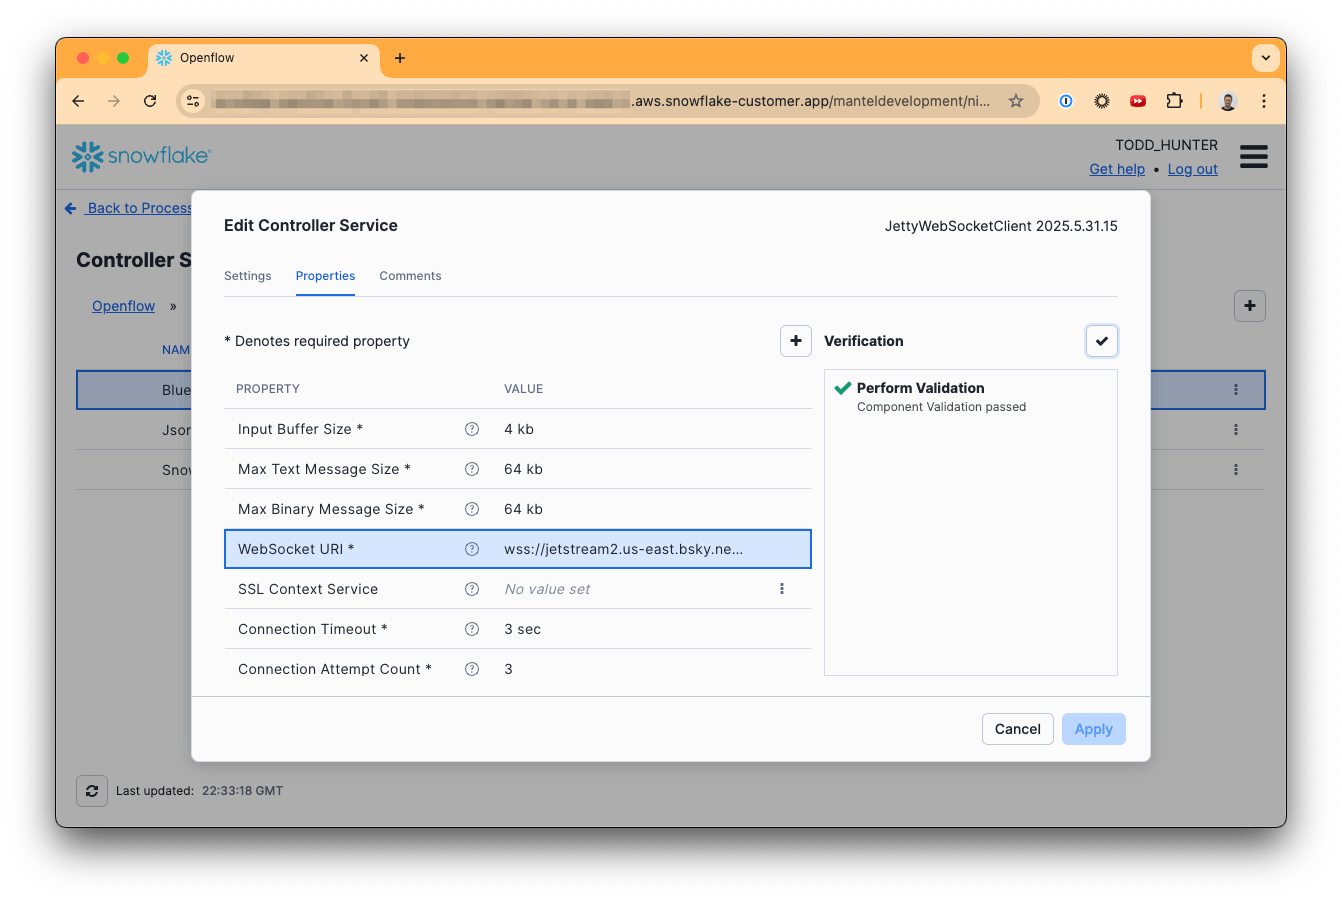Show help tooltip for WebSocket URI
Image resolution: width=1342 pixels, height=901 pixels.
click(472, 549)
